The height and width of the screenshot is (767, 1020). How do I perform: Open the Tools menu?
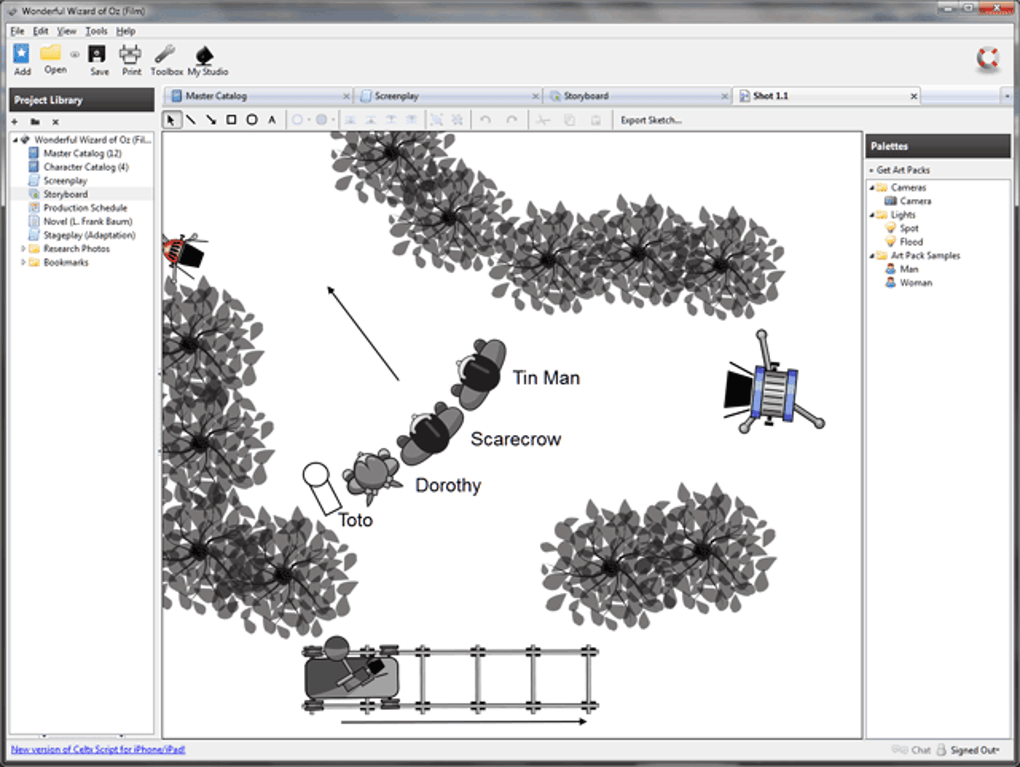pos(96,31)
